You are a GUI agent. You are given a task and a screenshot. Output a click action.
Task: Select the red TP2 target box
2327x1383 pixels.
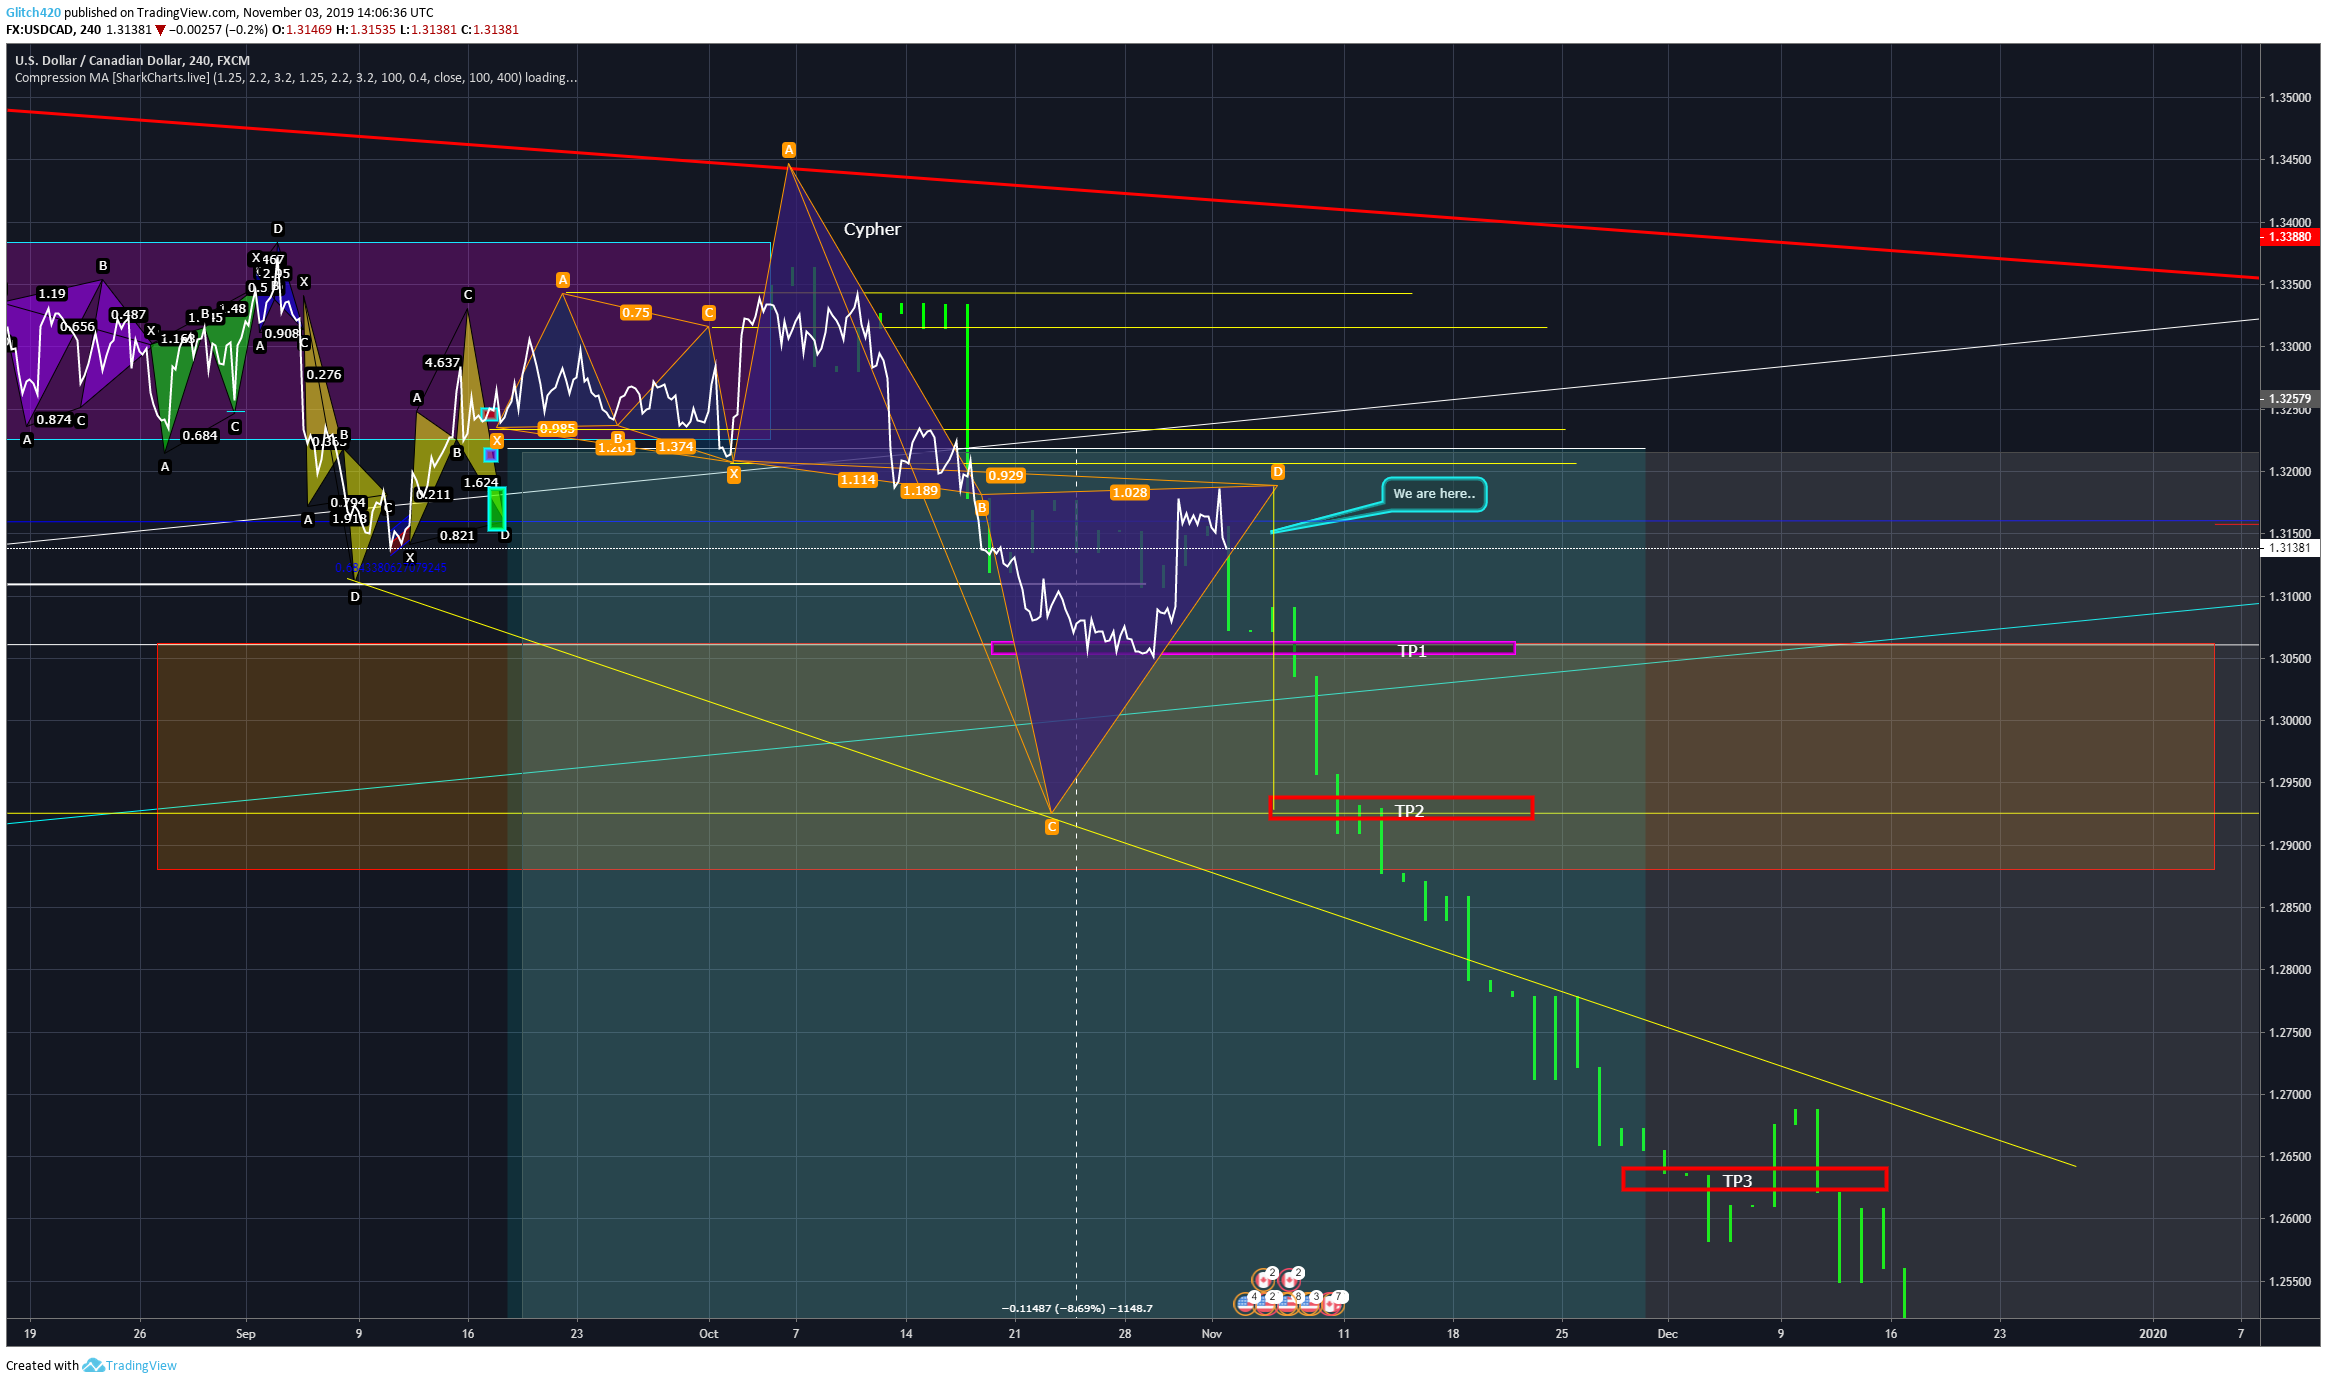pos(1401,808)
